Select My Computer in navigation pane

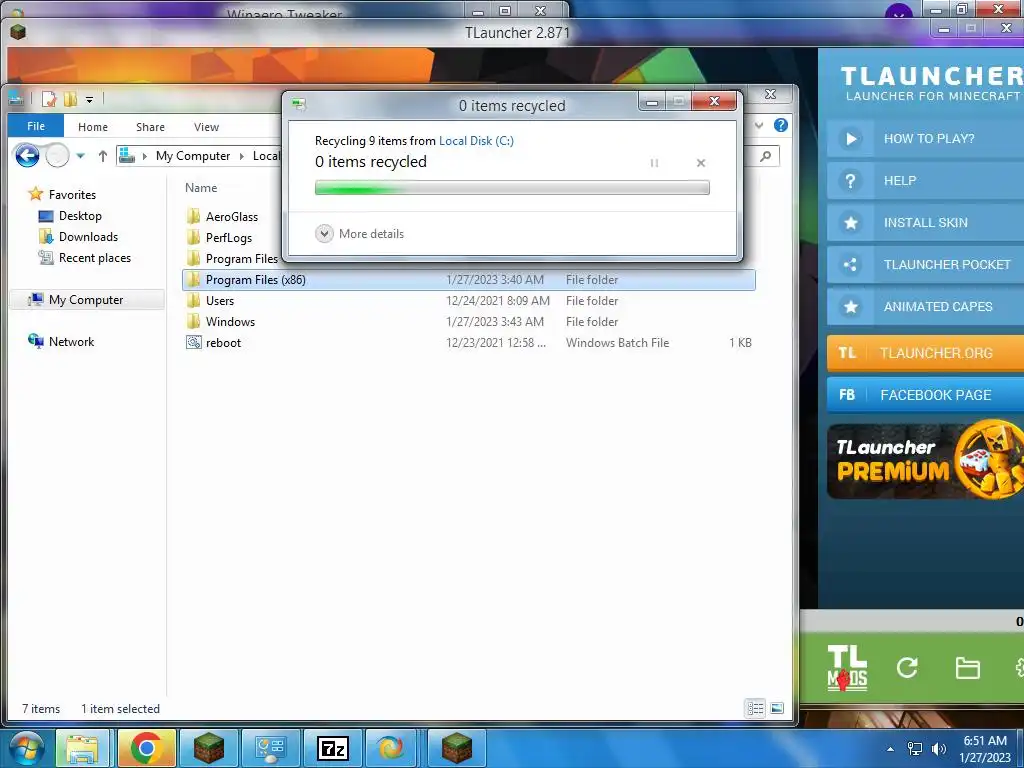click(86, 300)
